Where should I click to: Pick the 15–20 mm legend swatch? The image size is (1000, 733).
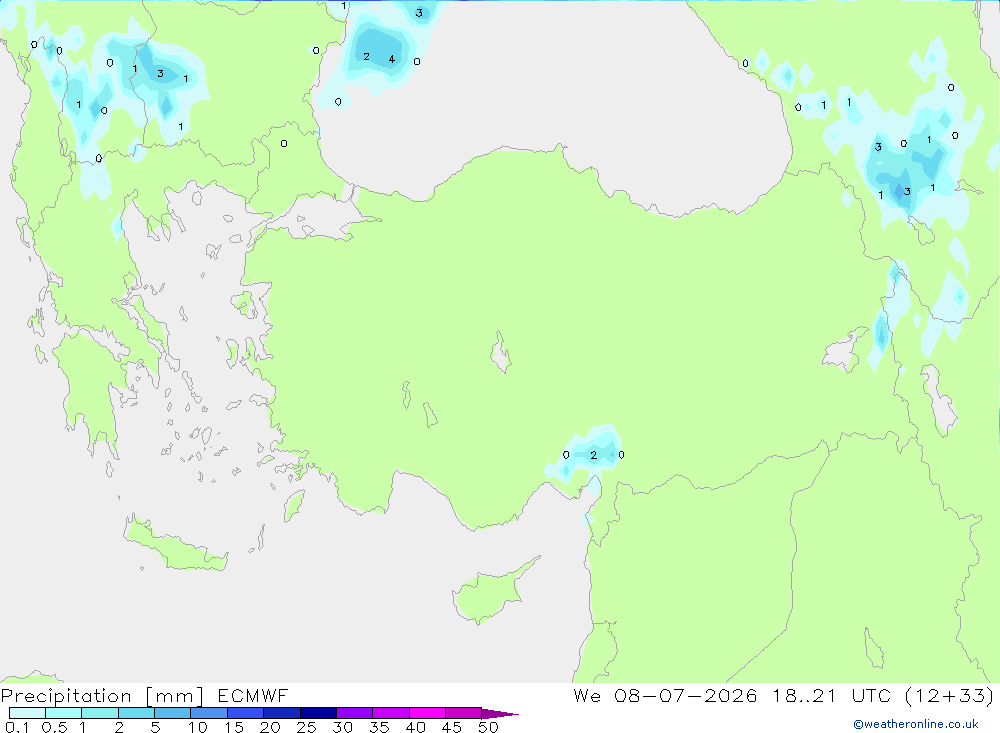pyautogui.click(x=246, y=713)
